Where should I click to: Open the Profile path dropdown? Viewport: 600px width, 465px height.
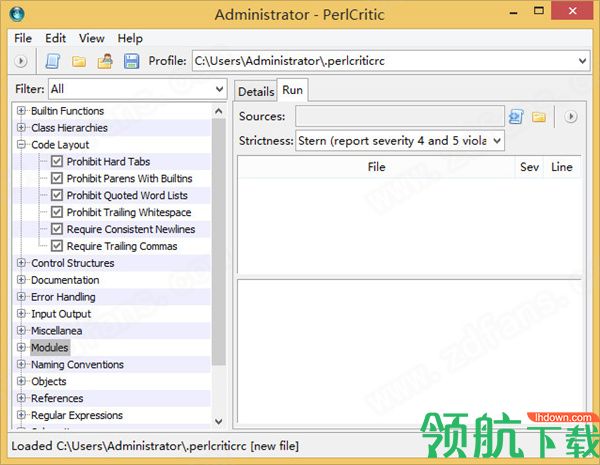pyautogui.click(x=582, y=61)
